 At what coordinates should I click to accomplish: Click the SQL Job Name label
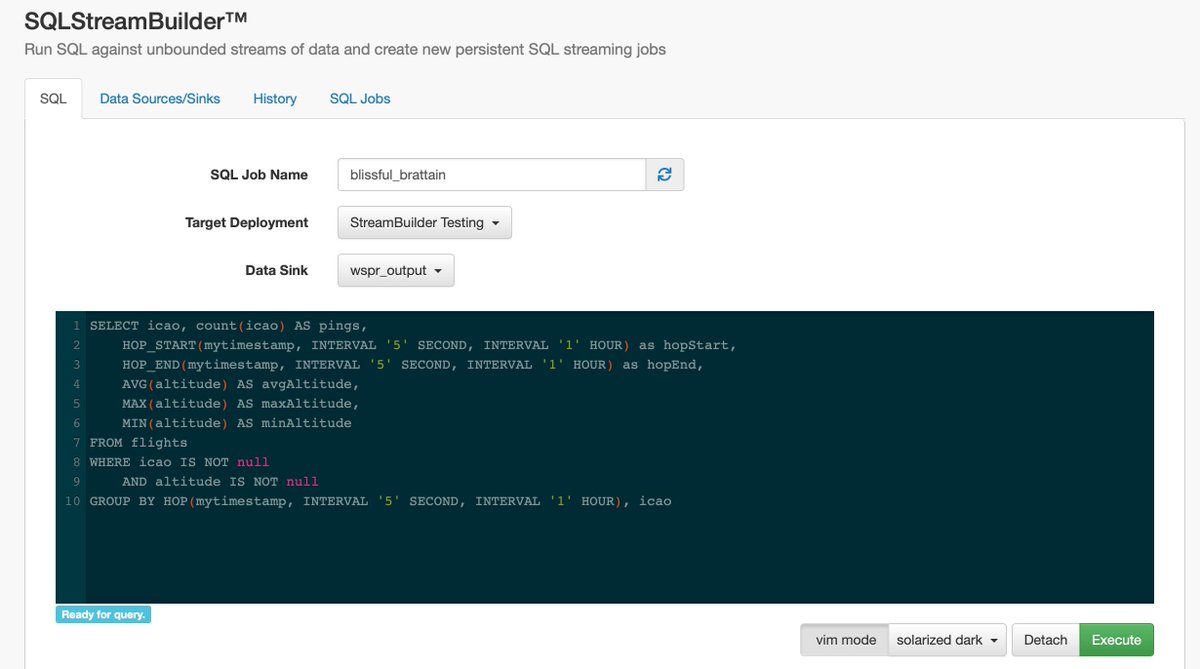point(259,174)
